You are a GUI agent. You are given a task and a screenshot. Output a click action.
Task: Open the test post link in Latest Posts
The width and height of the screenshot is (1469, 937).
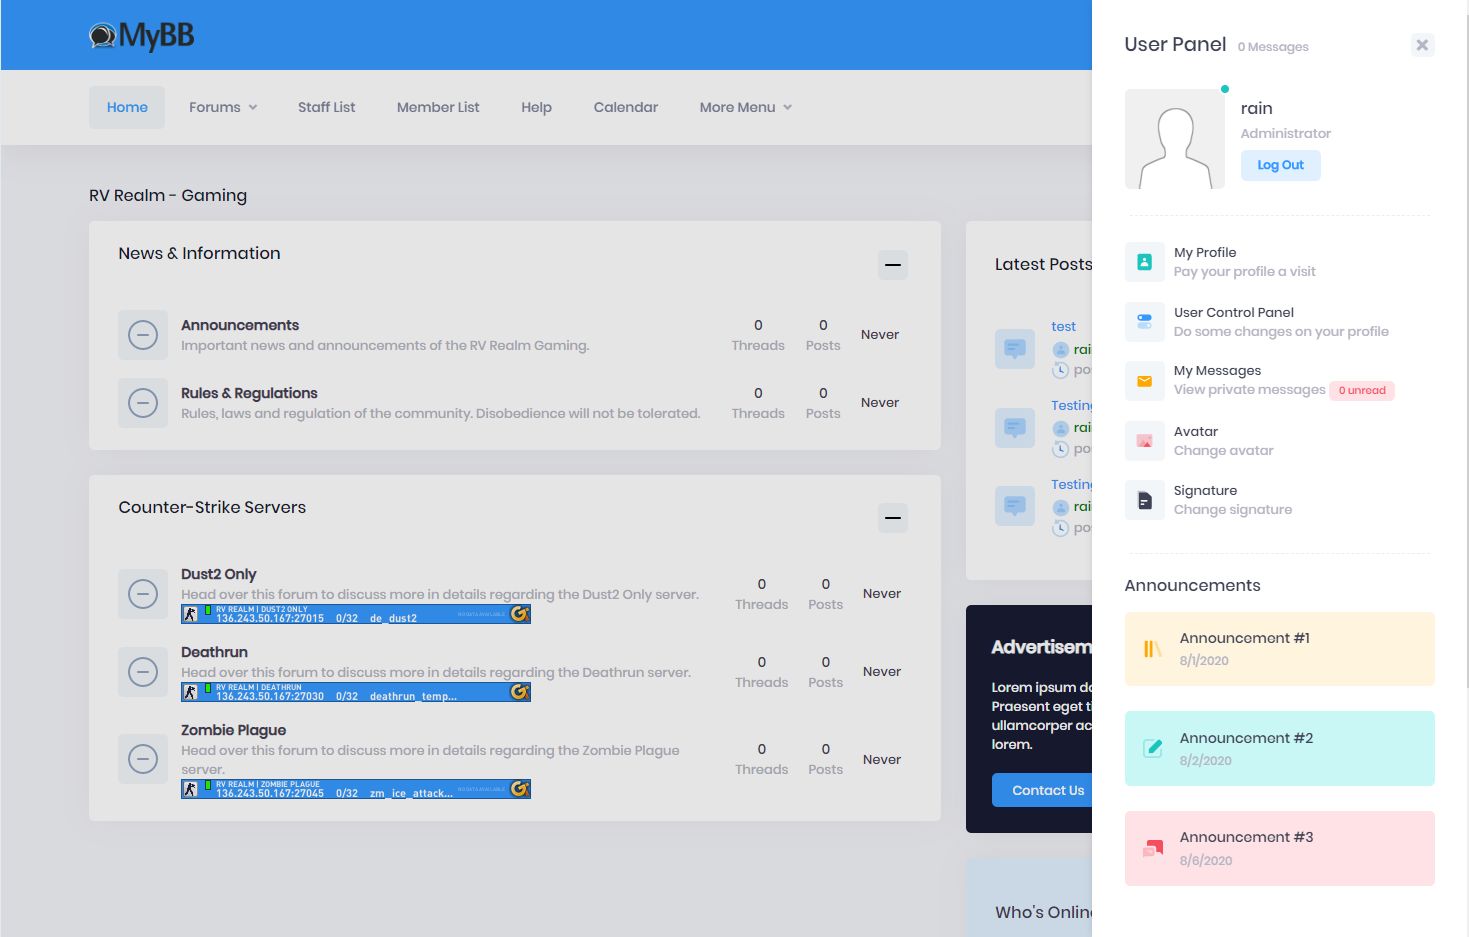1063,326
